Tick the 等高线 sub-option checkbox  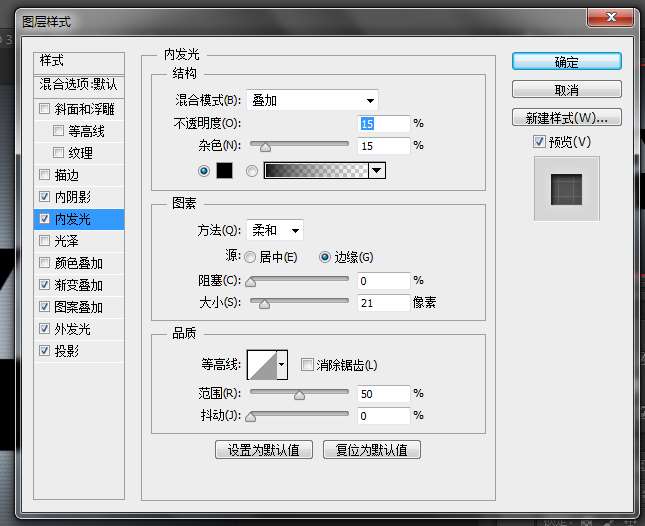click(58, 131)
